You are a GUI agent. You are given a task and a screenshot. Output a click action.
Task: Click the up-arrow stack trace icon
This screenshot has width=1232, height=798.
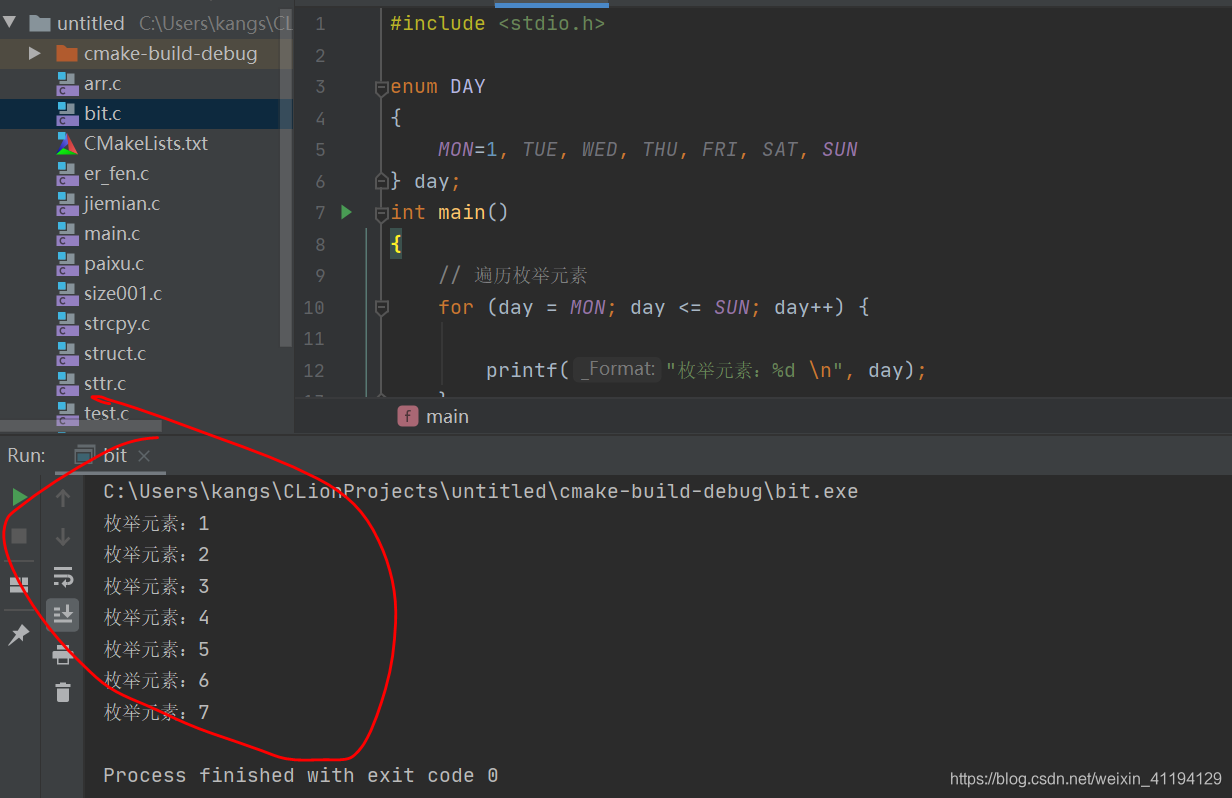pos(63,497)
